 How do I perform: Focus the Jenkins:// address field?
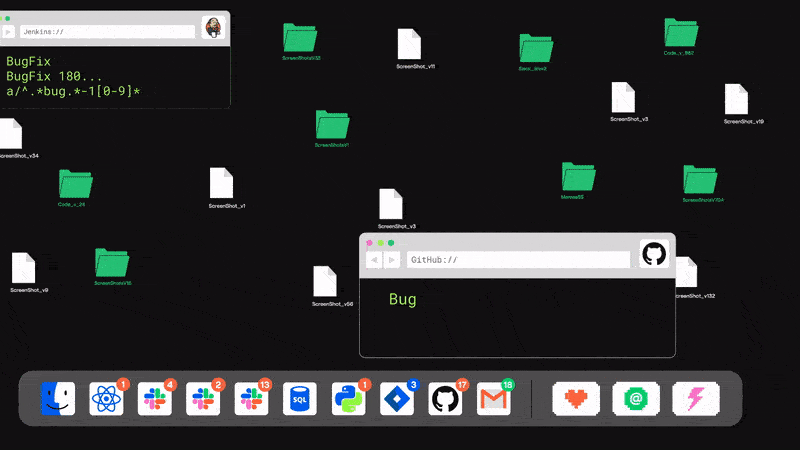point(107,32)
